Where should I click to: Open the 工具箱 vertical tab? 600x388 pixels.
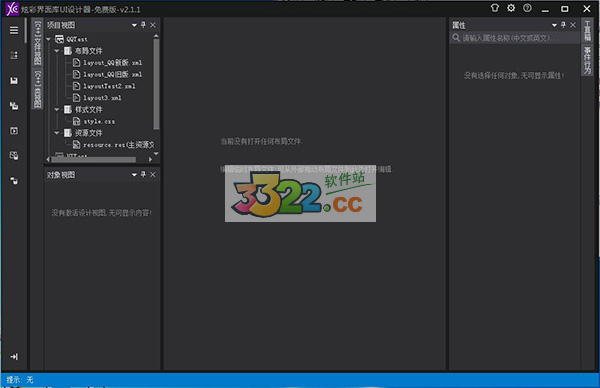point(587,31)
